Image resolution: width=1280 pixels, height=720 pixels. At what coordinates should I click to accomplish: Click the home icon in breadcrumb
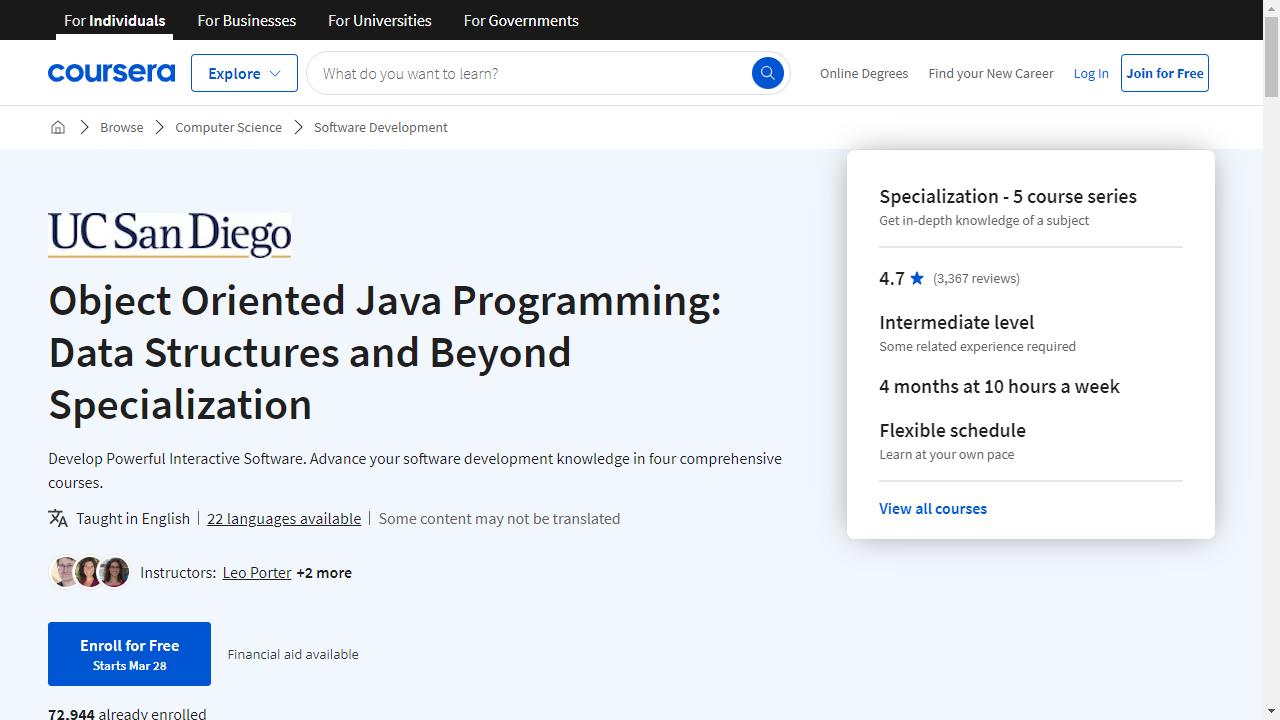58,127
